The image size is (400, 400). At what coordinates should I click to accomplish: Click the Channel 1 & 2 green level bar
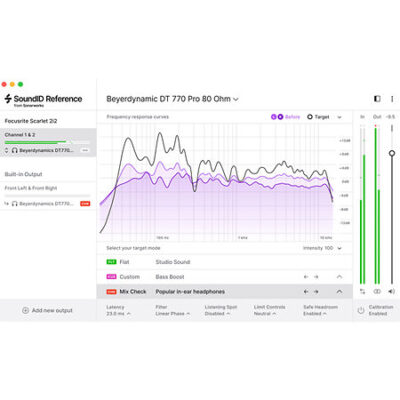coord(47,142)
